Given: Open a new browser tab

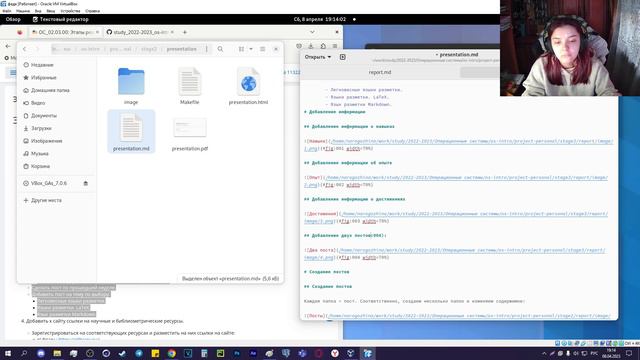Looking at the screenshot, I should (x=185, y=32).
